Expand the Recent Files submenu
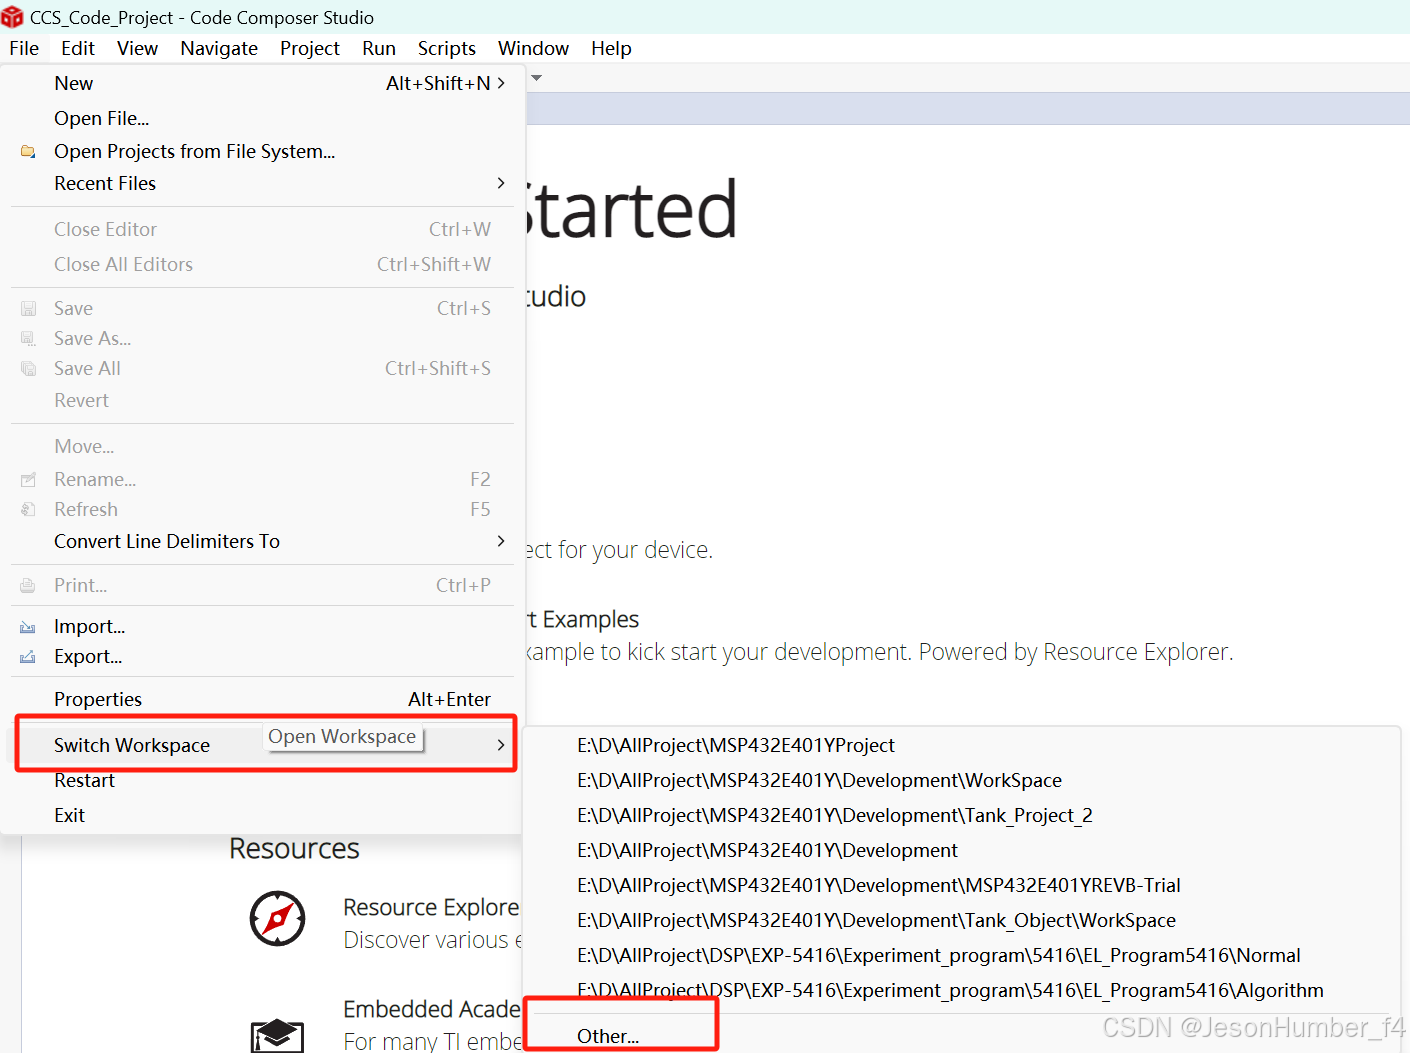This screenshot has width=1410, height=1053. click(x=500, y=183)
